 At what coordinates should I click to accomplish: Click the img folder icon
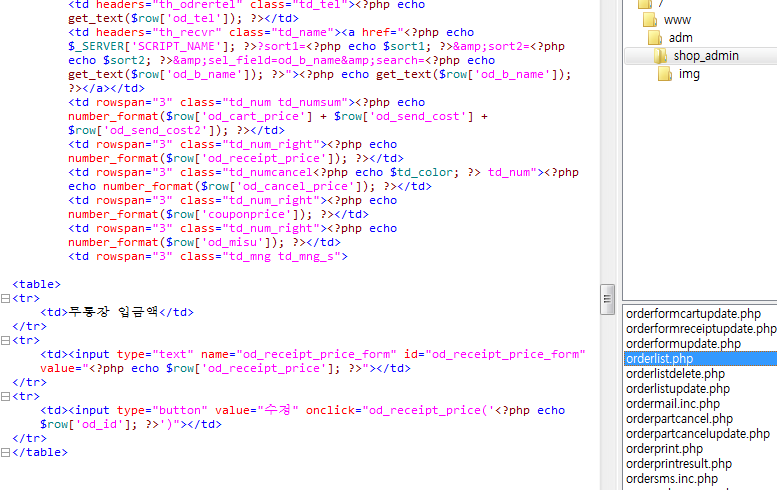click(x=665, y=74)
